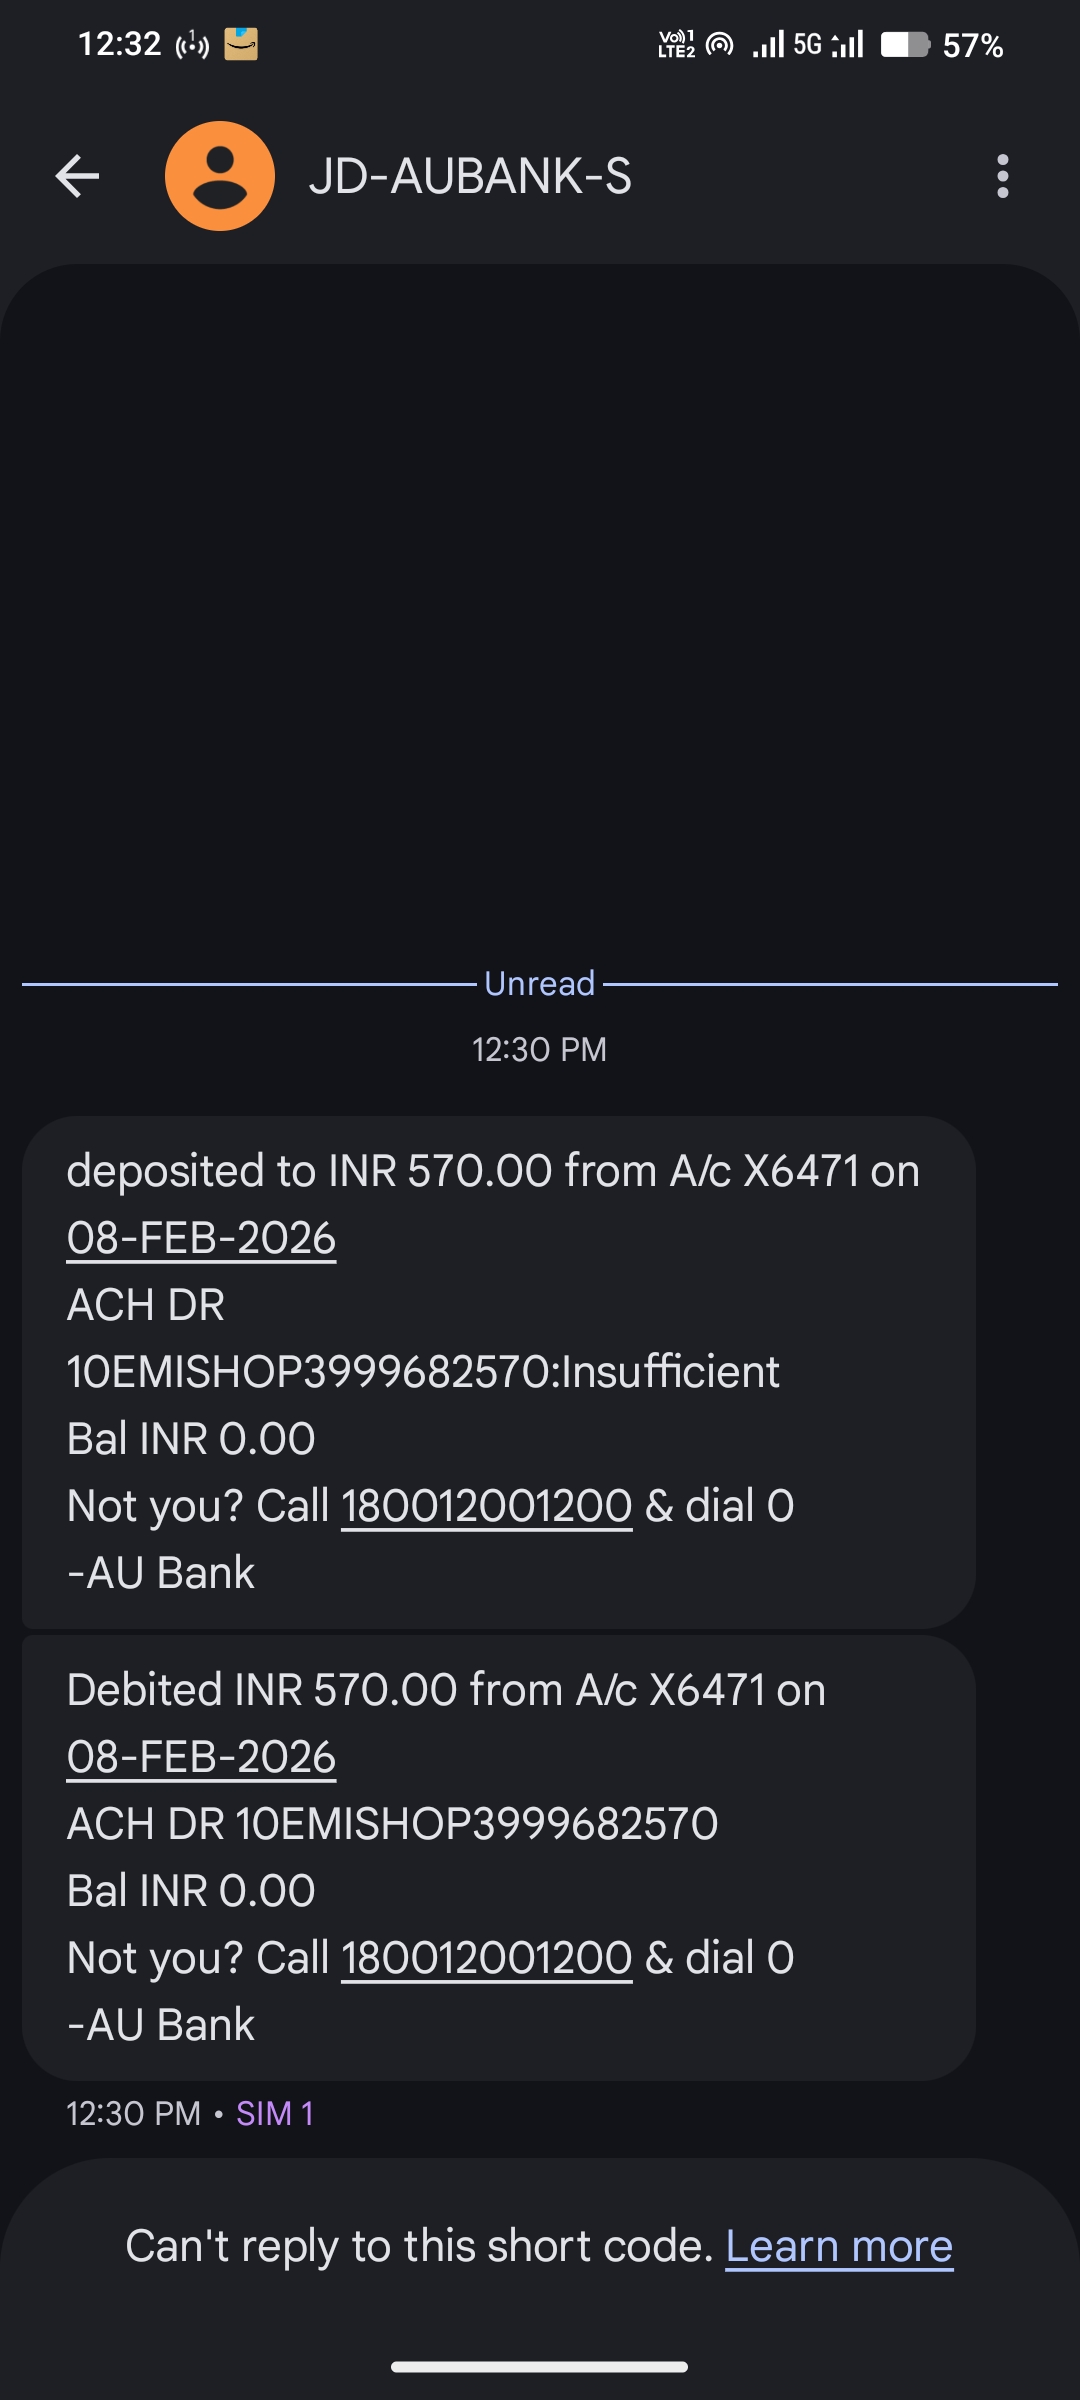The image size is (1080, 2400).
Task: Tap the VoLTE indicator in status bar
Action: tap(676, 45)
